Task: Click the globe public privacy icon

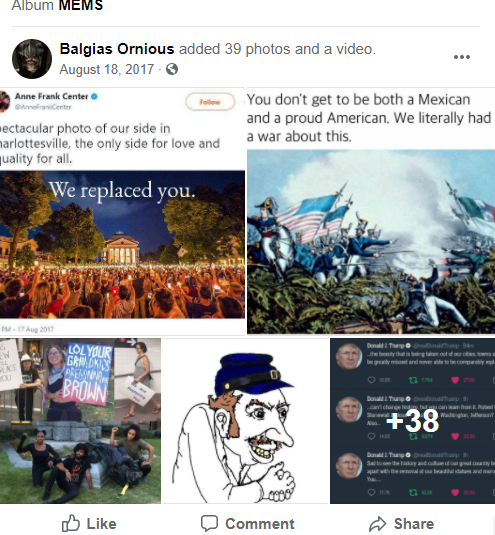Action: tap(172, 69)
